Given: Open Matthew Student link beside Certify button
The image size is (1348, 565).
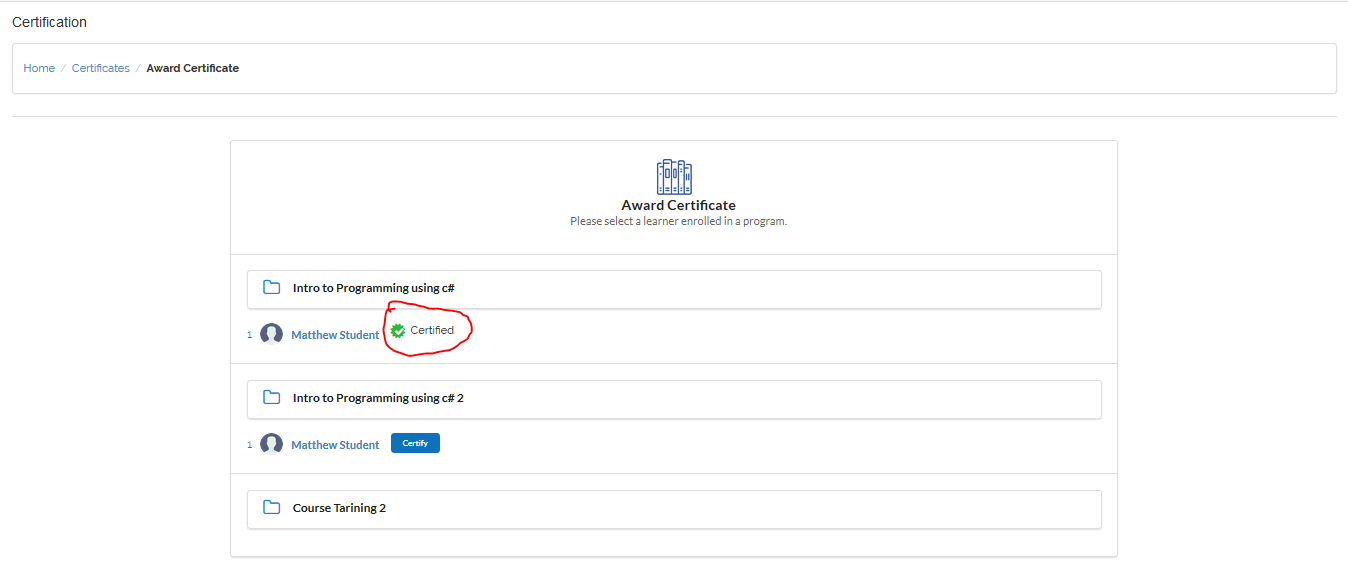Looking at the screenshot, I should 335,445.
